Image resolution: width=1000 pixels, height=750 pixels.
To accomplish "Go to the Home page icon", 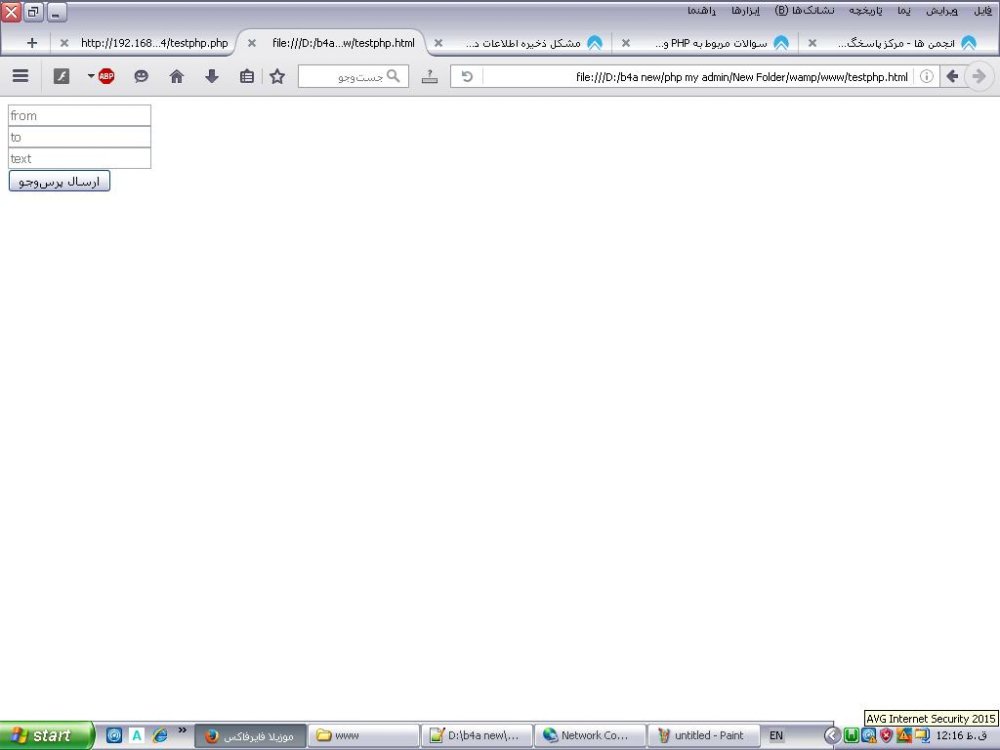I will pos(177,76).
